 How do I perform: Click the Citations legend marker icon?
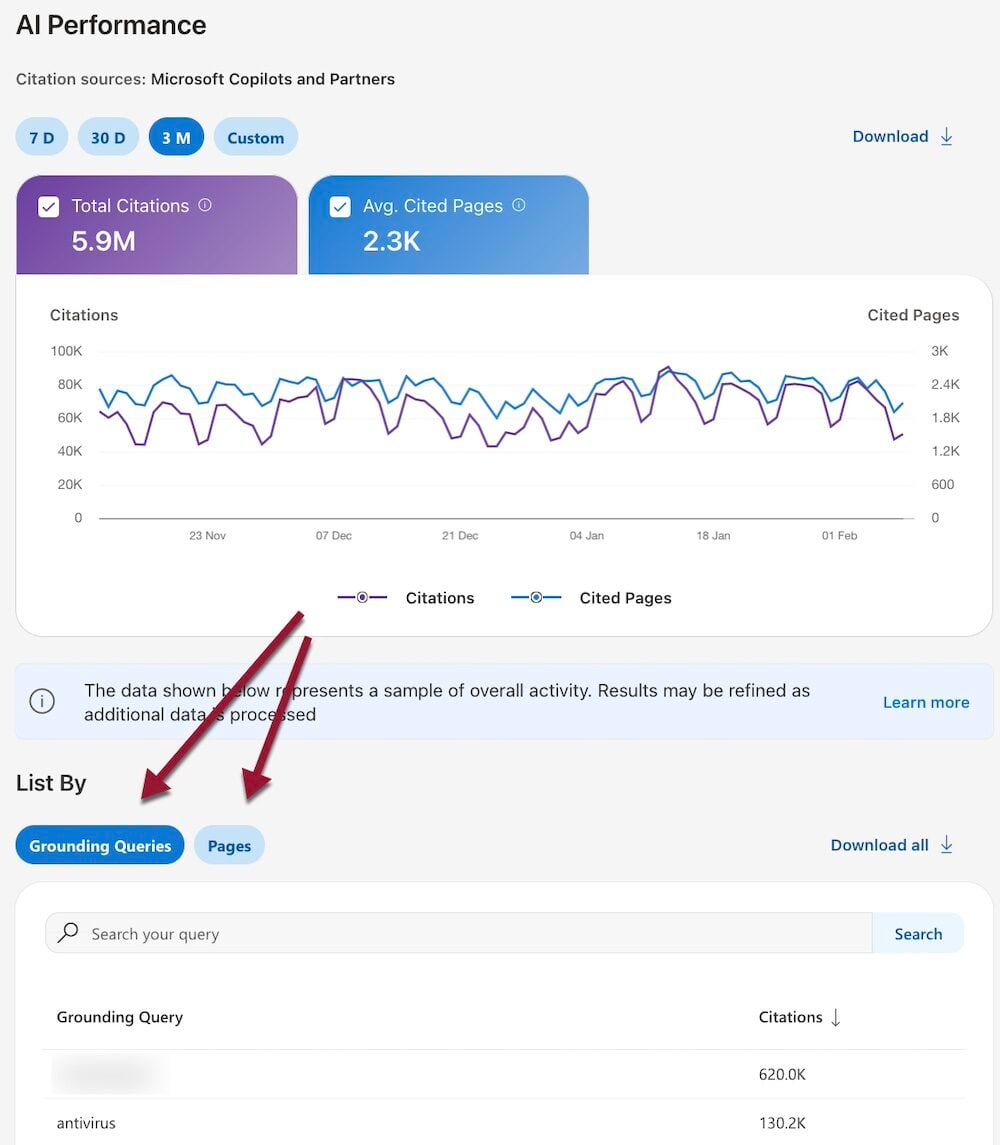pyautogui.click(x=362, y=598)
